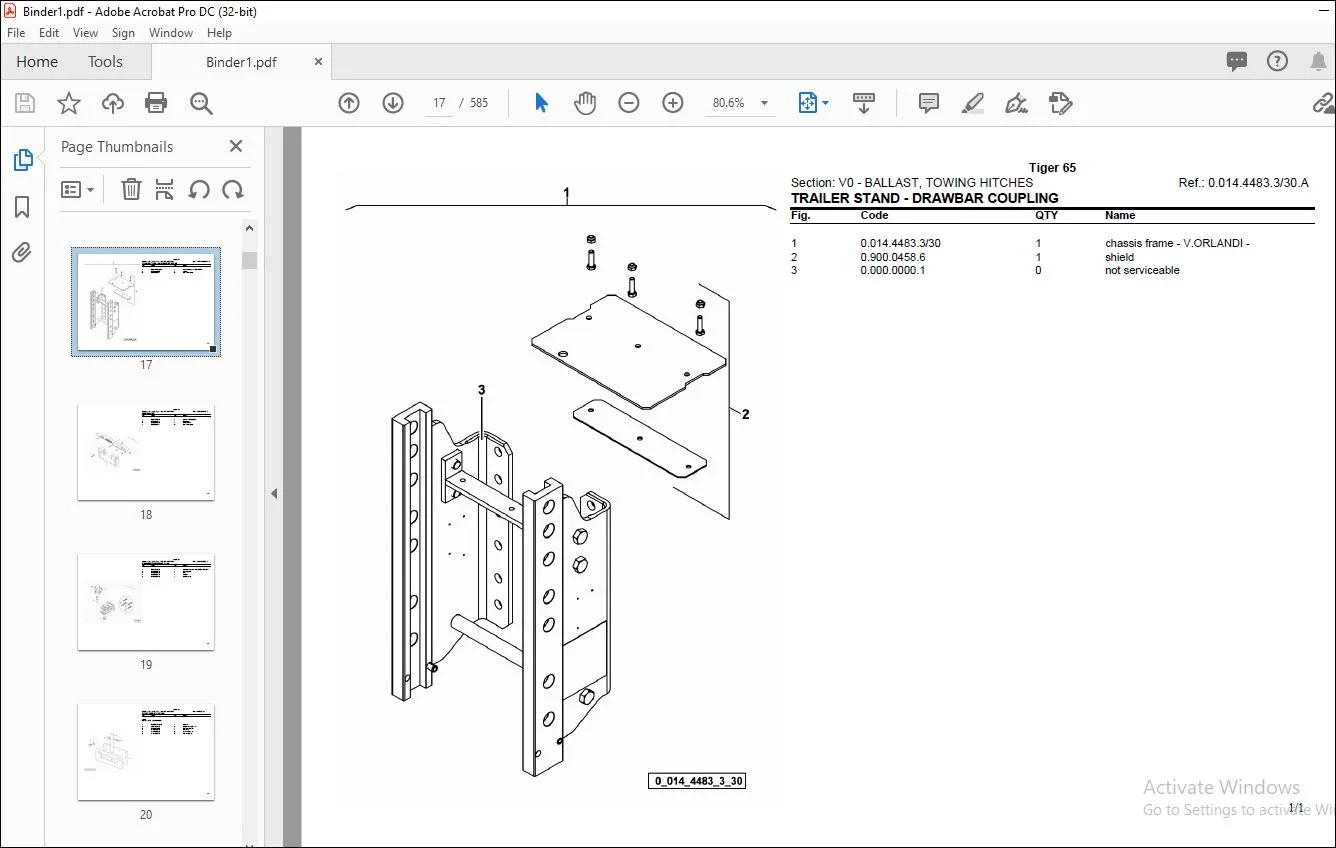This screenshot has width=1336, height=848.
Task: Open the find text magnifier tool
Action: click(x=201, y=103)
